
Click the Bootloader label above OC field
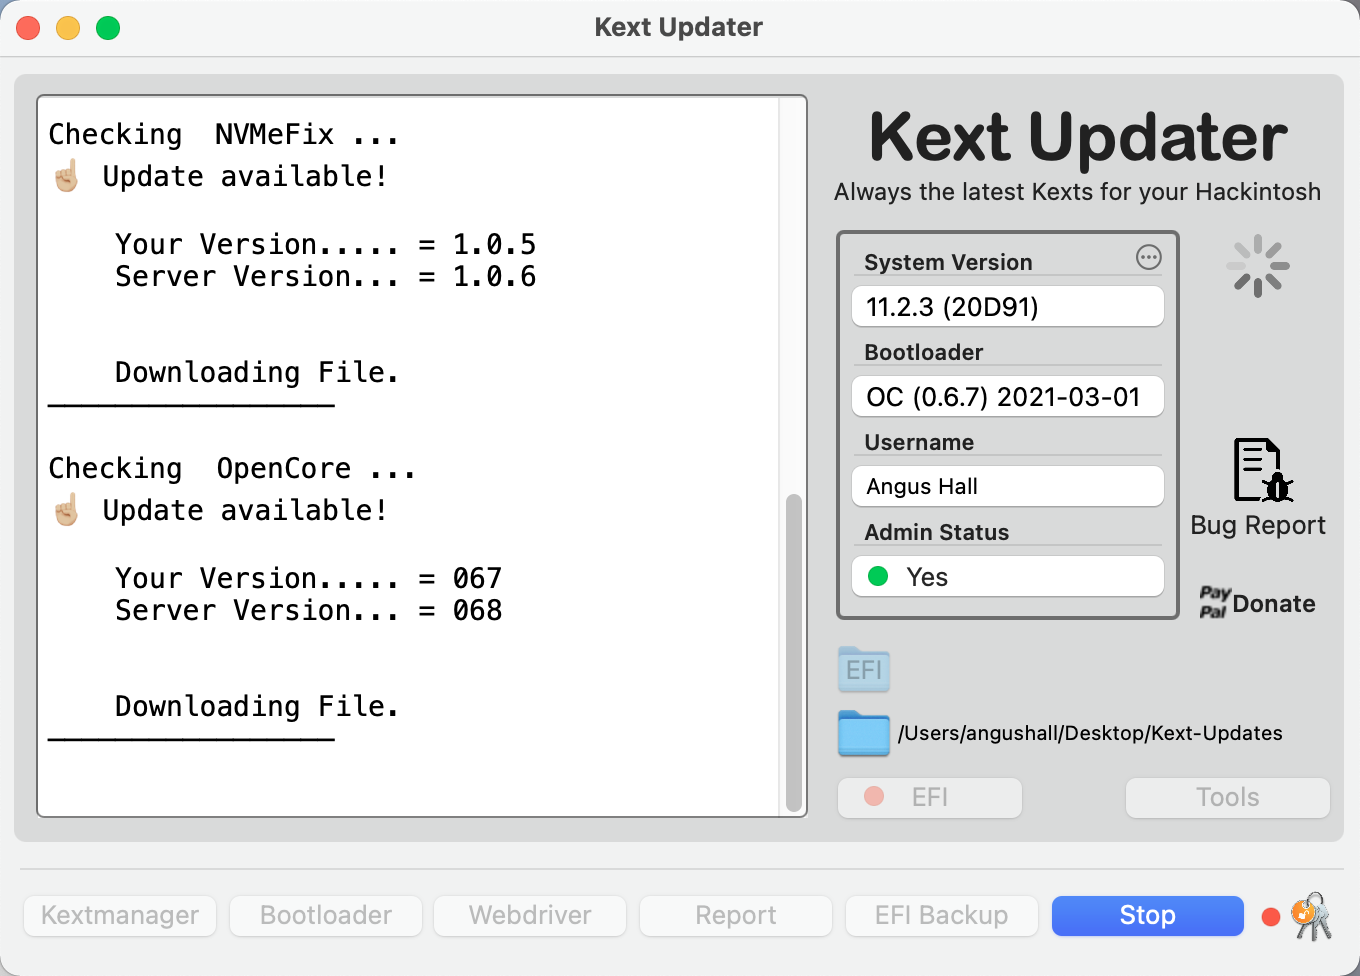[924, 352]
